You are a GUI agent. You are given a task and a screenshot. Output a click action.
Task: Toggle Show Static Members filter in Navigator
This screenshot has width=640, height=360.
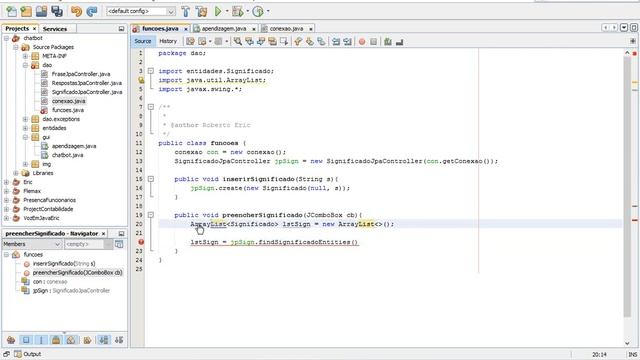[x=41, y=340]
